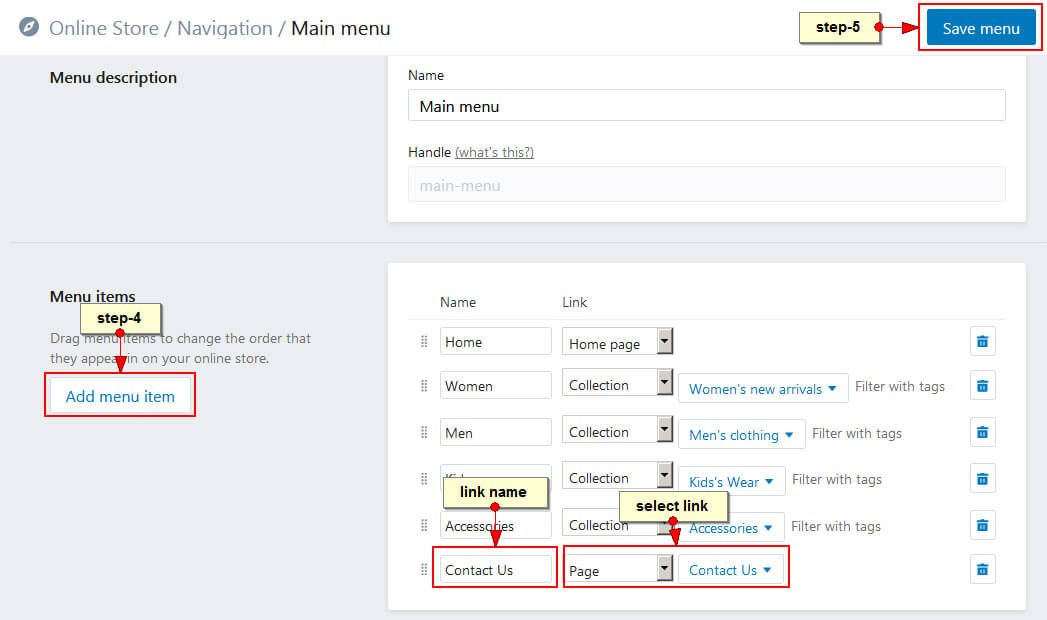Grab drag handle for Home row
Viewport: 1047px width, 620px height.
tap(424, 342)
